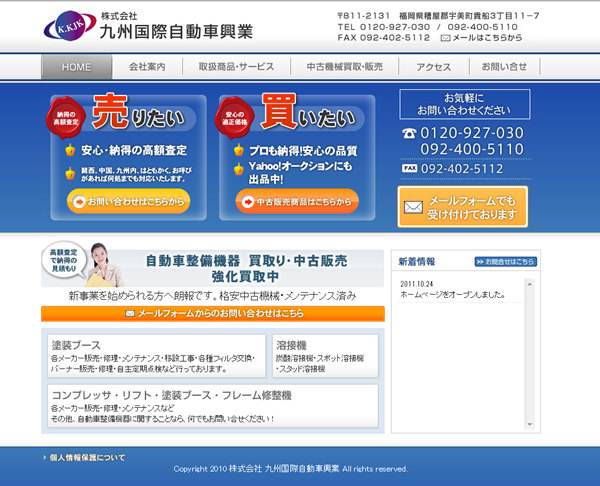600x486 pixels.
Task: Click the arrow icon in 中古販売商品はこちらから button
Action: click(248, 201)
